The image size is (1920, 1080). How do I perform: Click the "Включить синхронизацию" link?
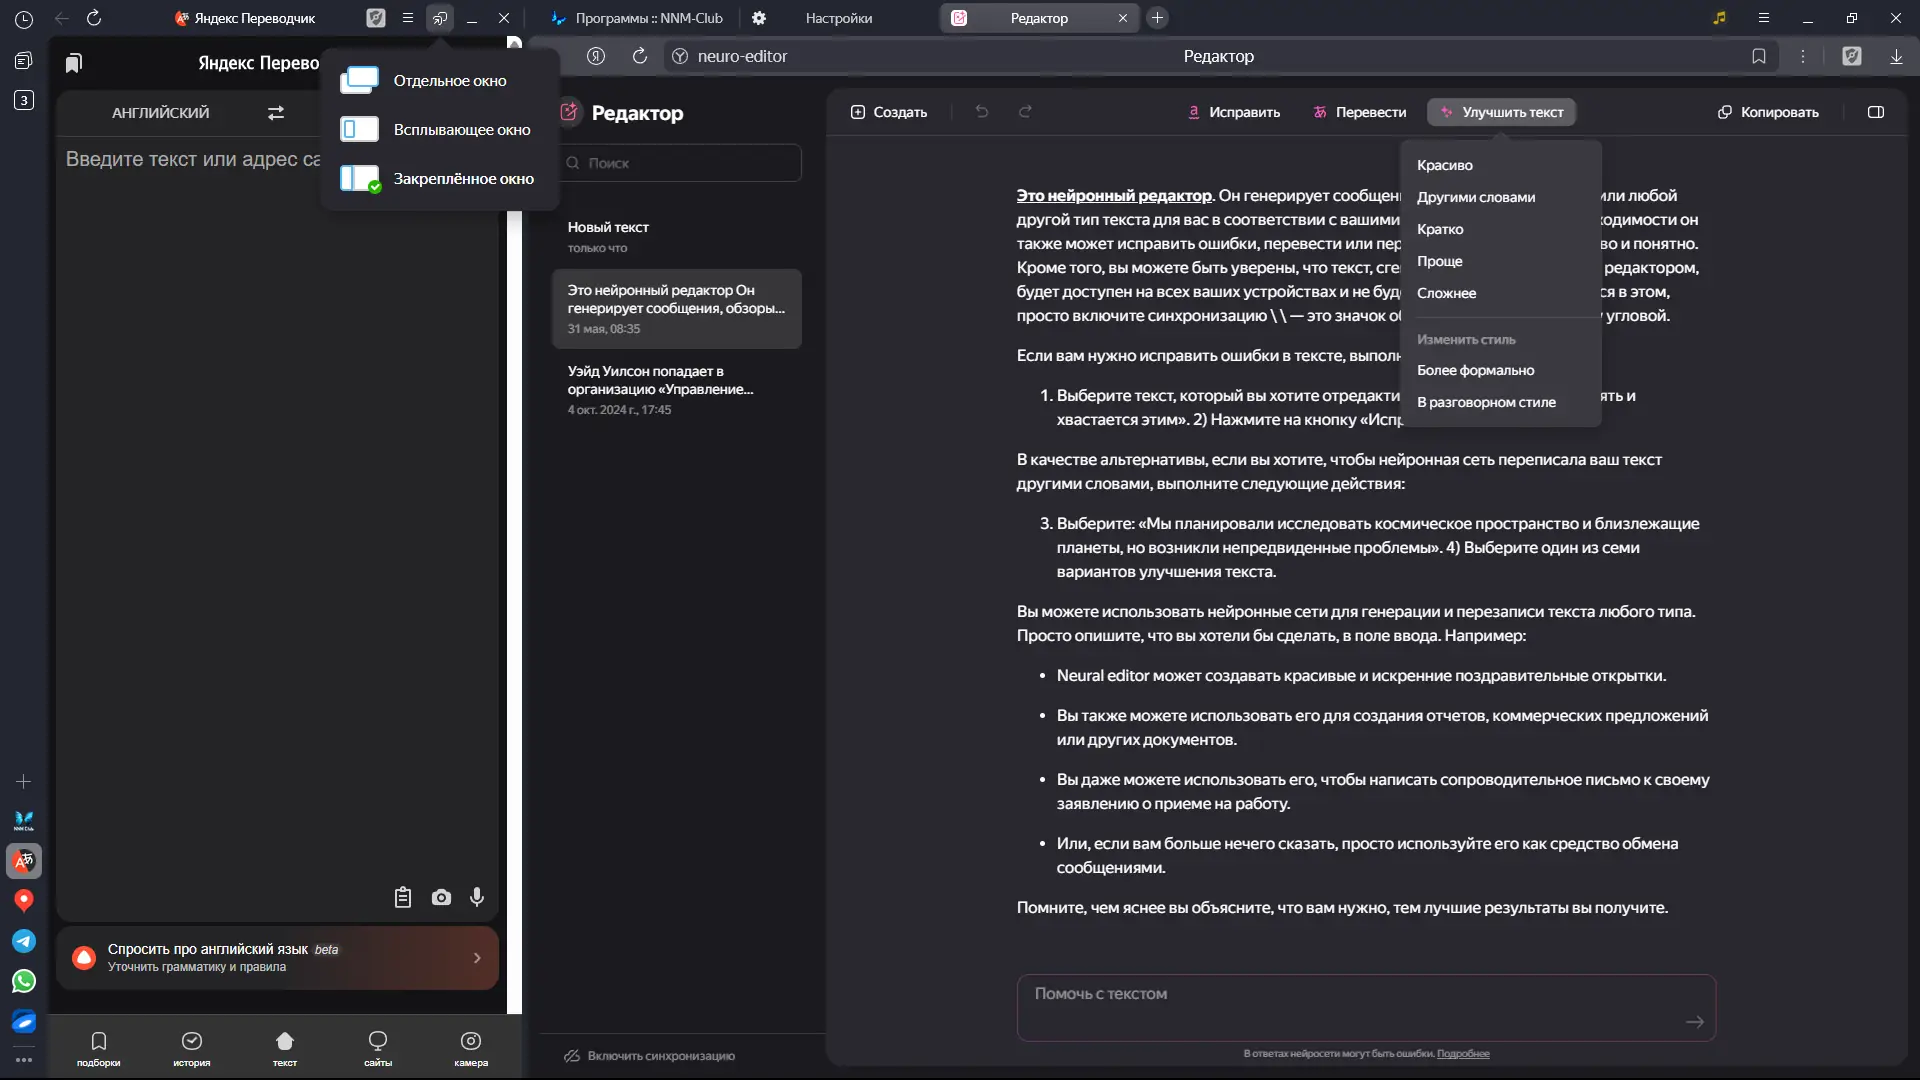[x=660, y=1056]
